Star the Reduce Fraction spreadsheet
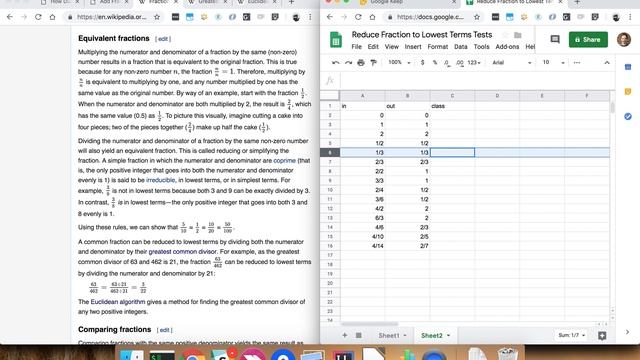 505,35
